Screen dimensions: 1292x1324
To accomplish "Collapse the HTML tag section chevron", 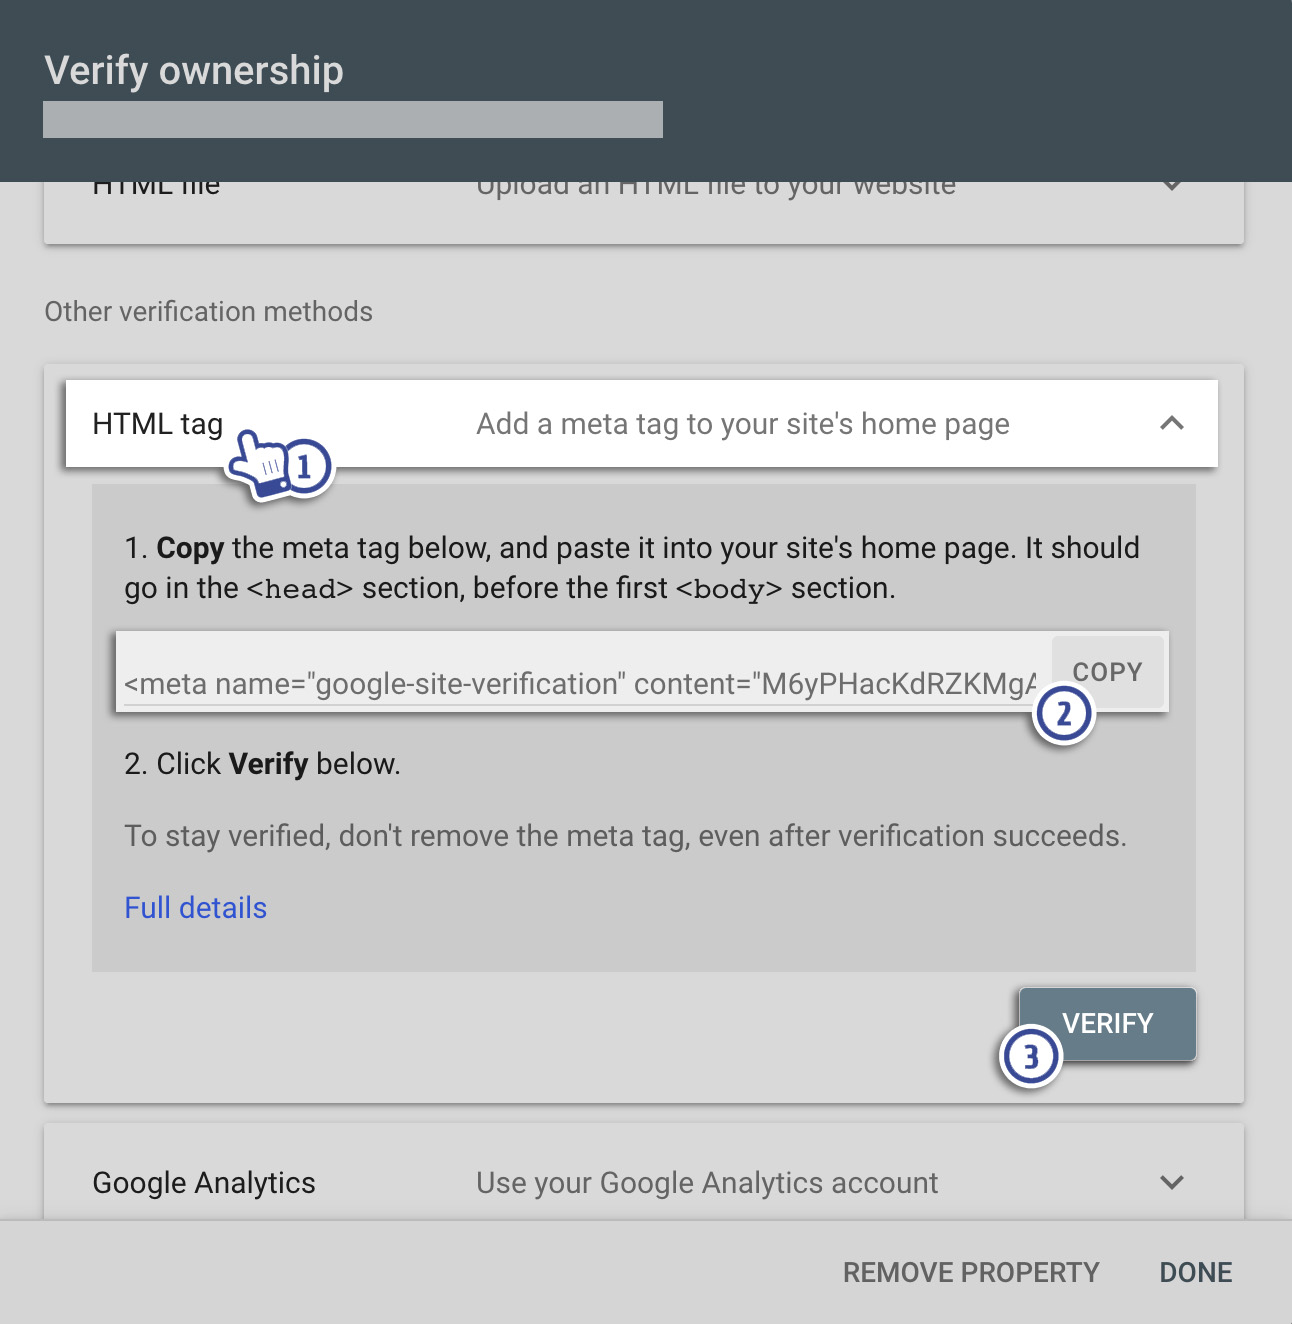I will [1171, 424].
